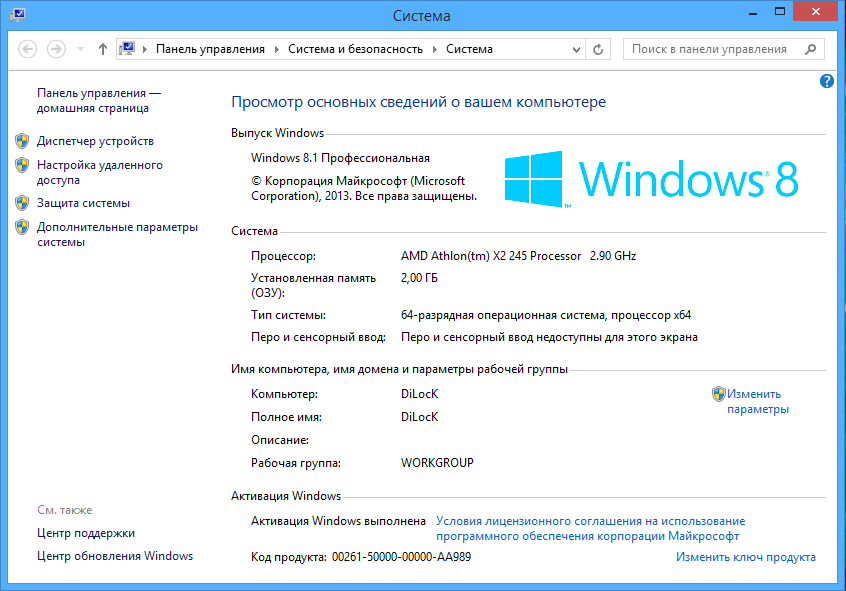Click the Forward navigation arrow
This screenshot has width=846, height=591.
[56, 49]
